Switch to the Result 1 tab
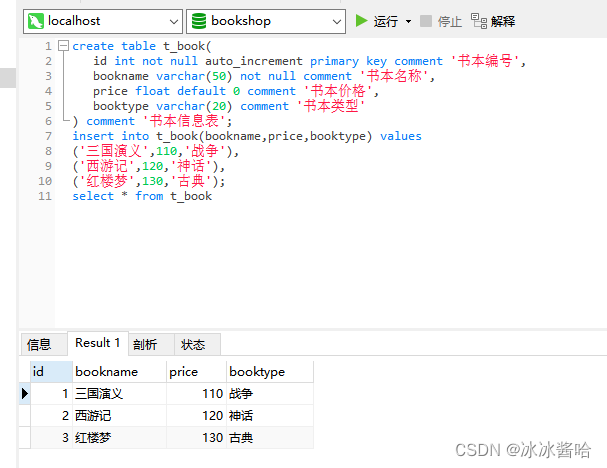Viewport: 607px width, 468px height. pos(98,343)
